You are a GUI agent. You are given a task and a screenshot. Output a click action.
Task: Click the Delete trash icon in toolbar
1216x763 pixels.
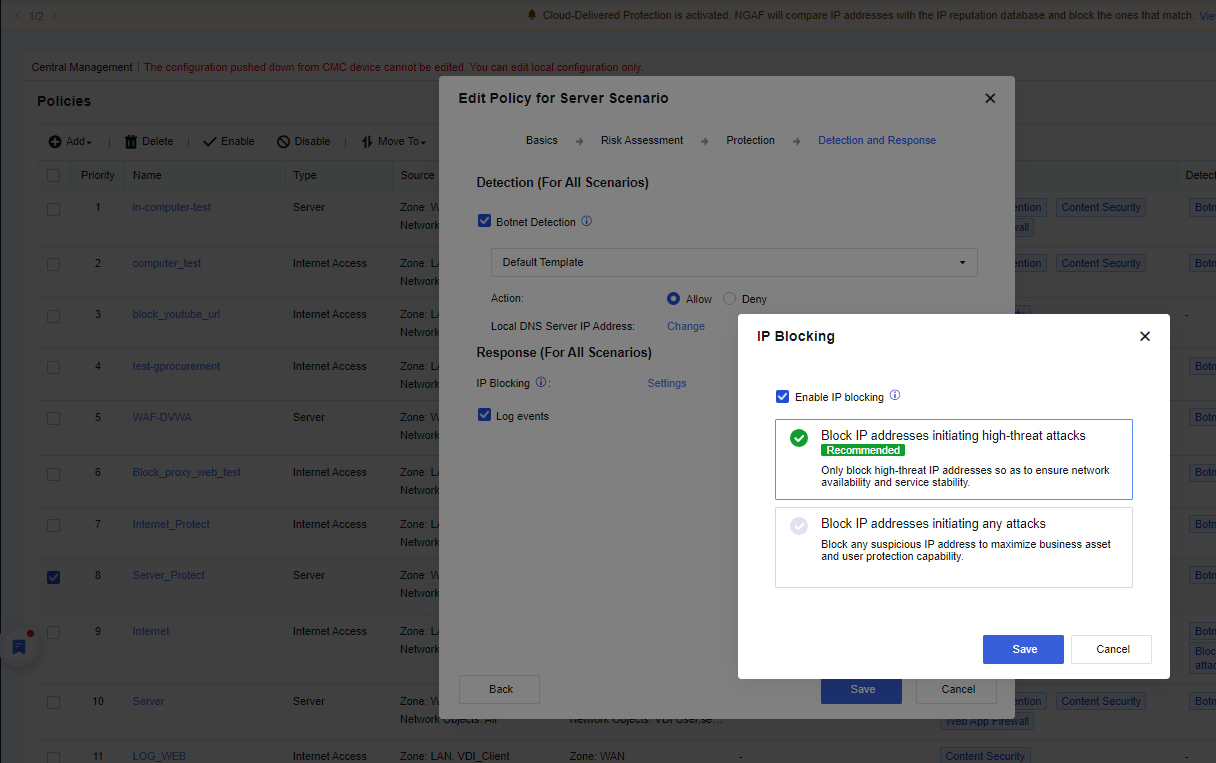[130, 141]
